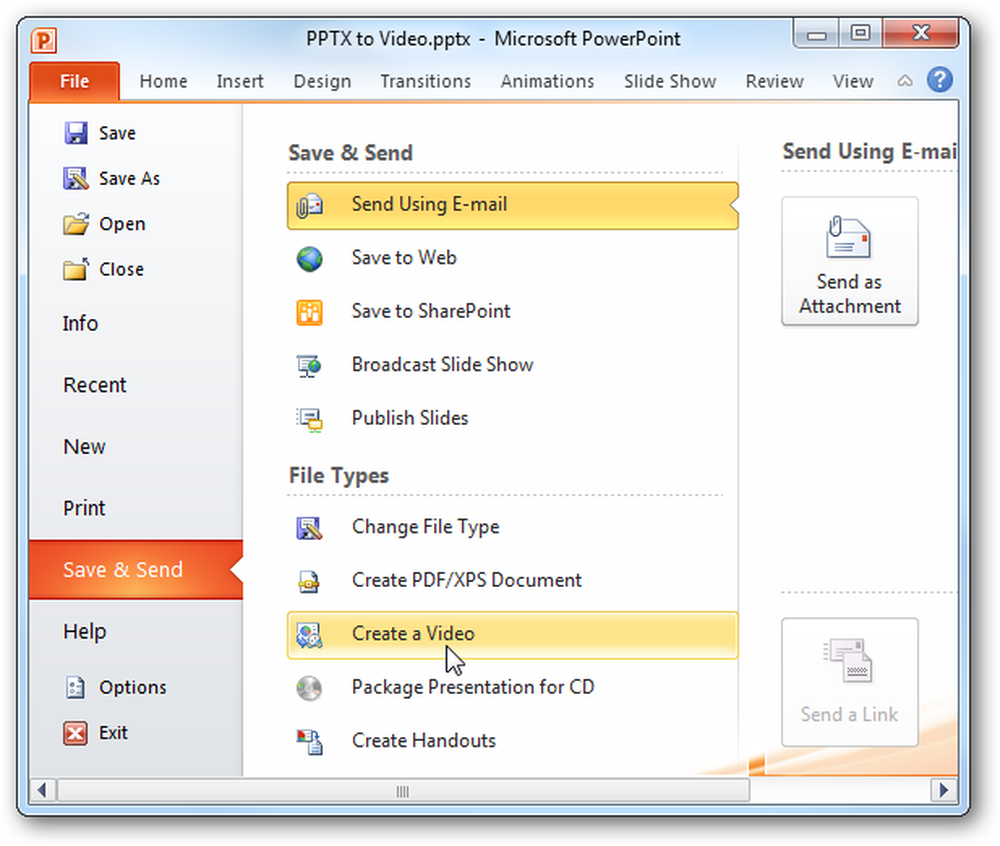Click the red Exit icon
Image resolution: width=1000 pixels, height=846 pixels.
tap(75, 733)
